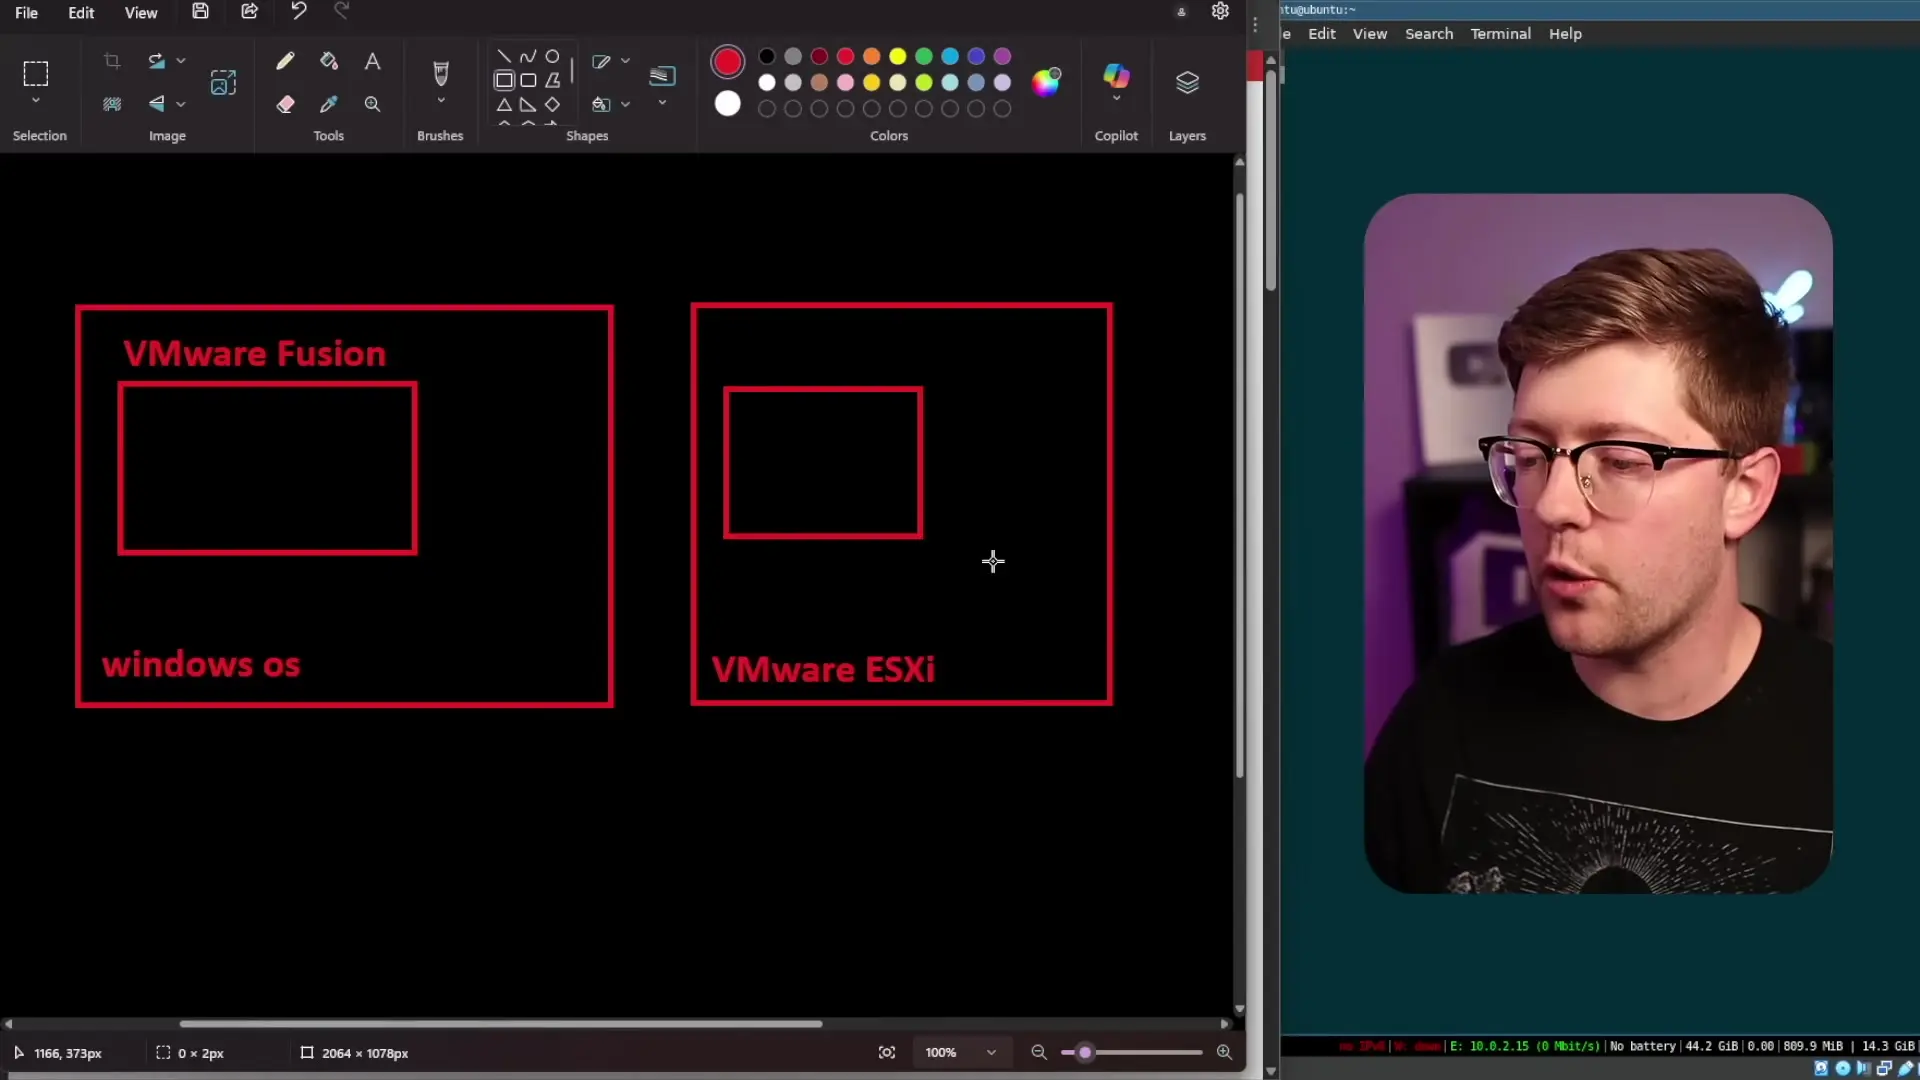The height and width of the screenshot is (1080, 1920).
Task: Select the Triangle shape
Action: 504,104
